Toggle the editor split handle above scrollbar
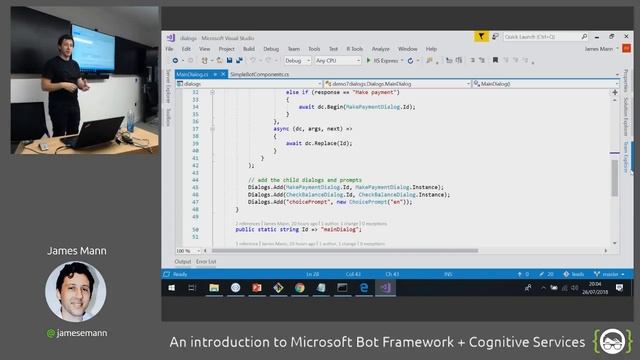Viewport: 640px width, 360px height. pos(615,92)
